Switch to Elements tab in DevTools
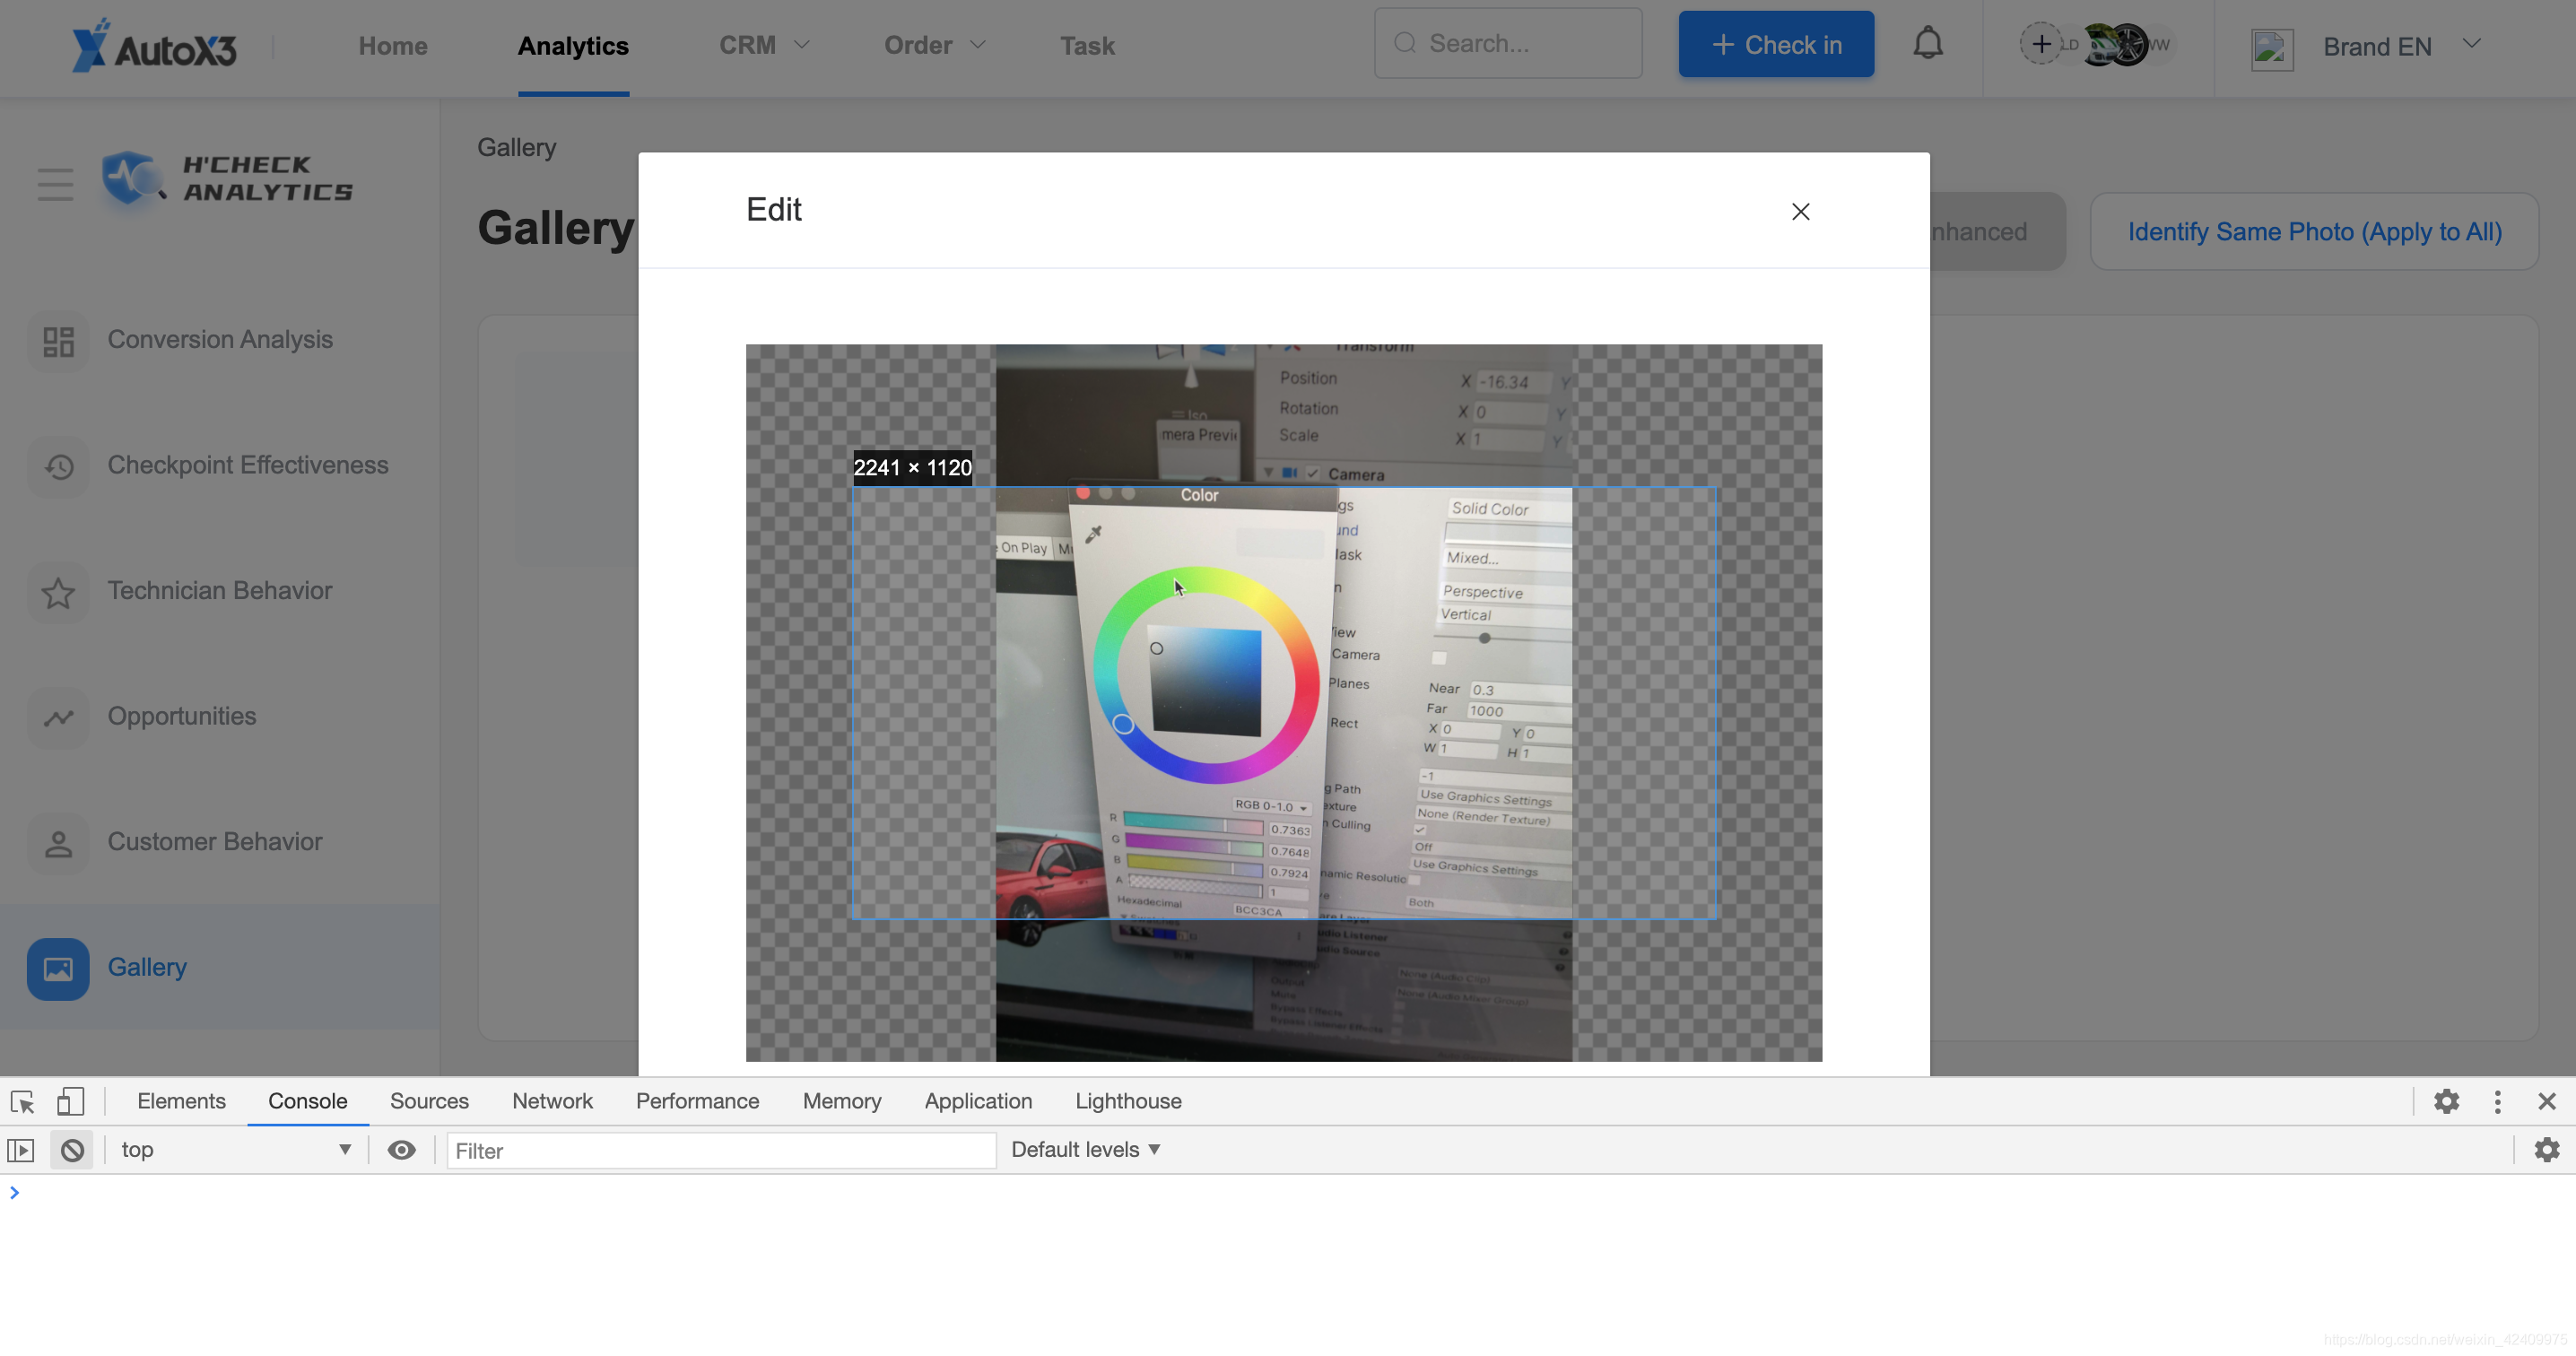 coord(180,1100)
